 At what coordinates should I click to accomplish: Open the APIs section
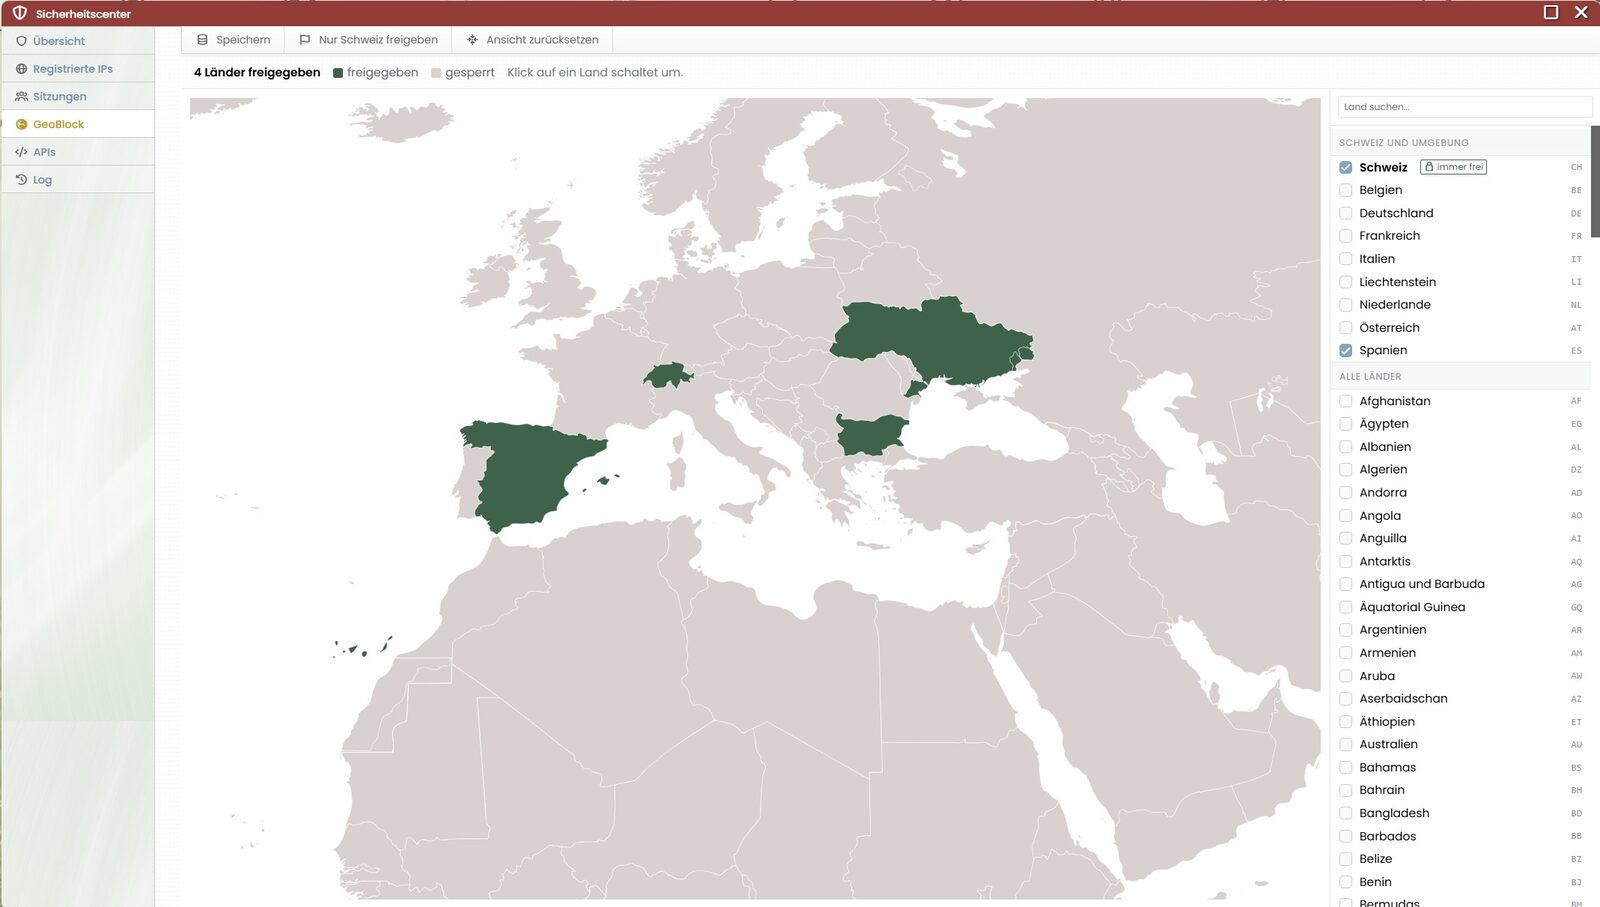[78, 152]
